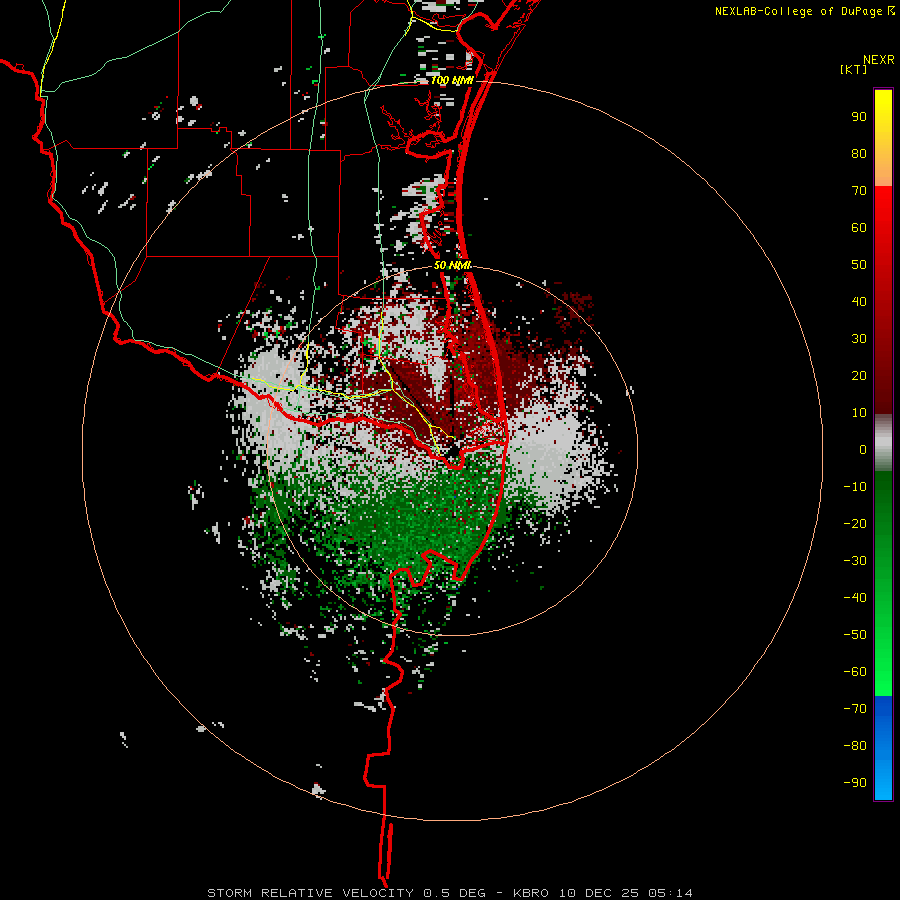Image resolution: width=900 pixels, height=900 pixels.
Task: Click the 40 value on the color scale
Action: pos(859,302)
